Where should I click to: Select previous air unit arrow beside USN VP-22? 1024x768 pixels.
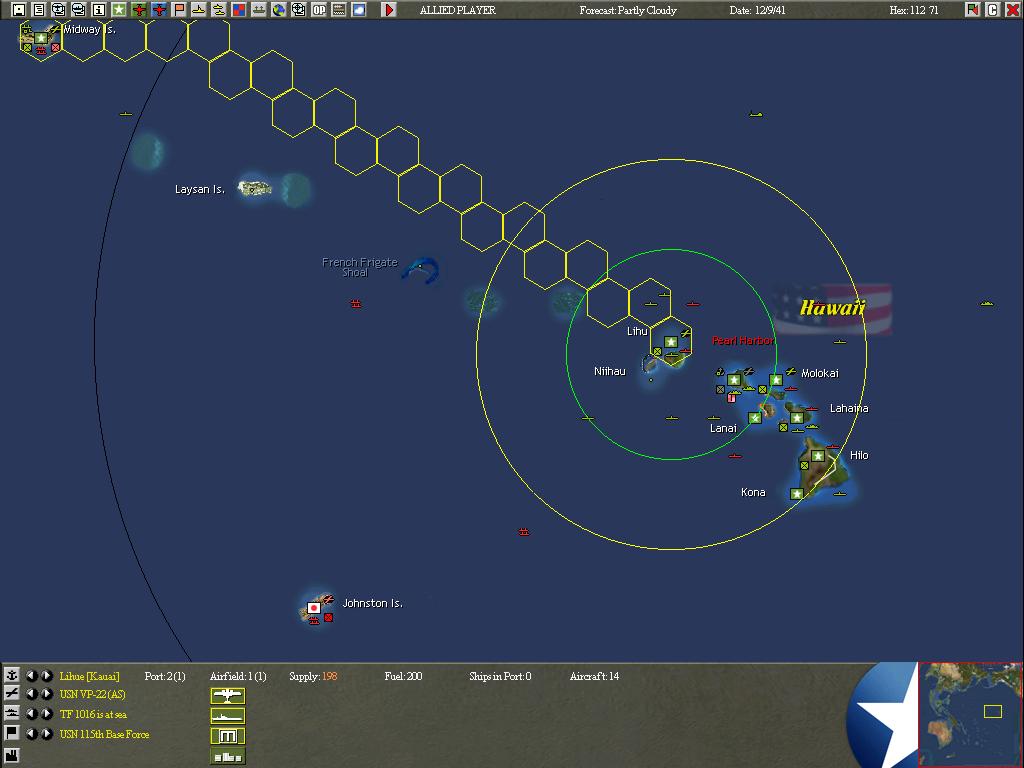31,694
